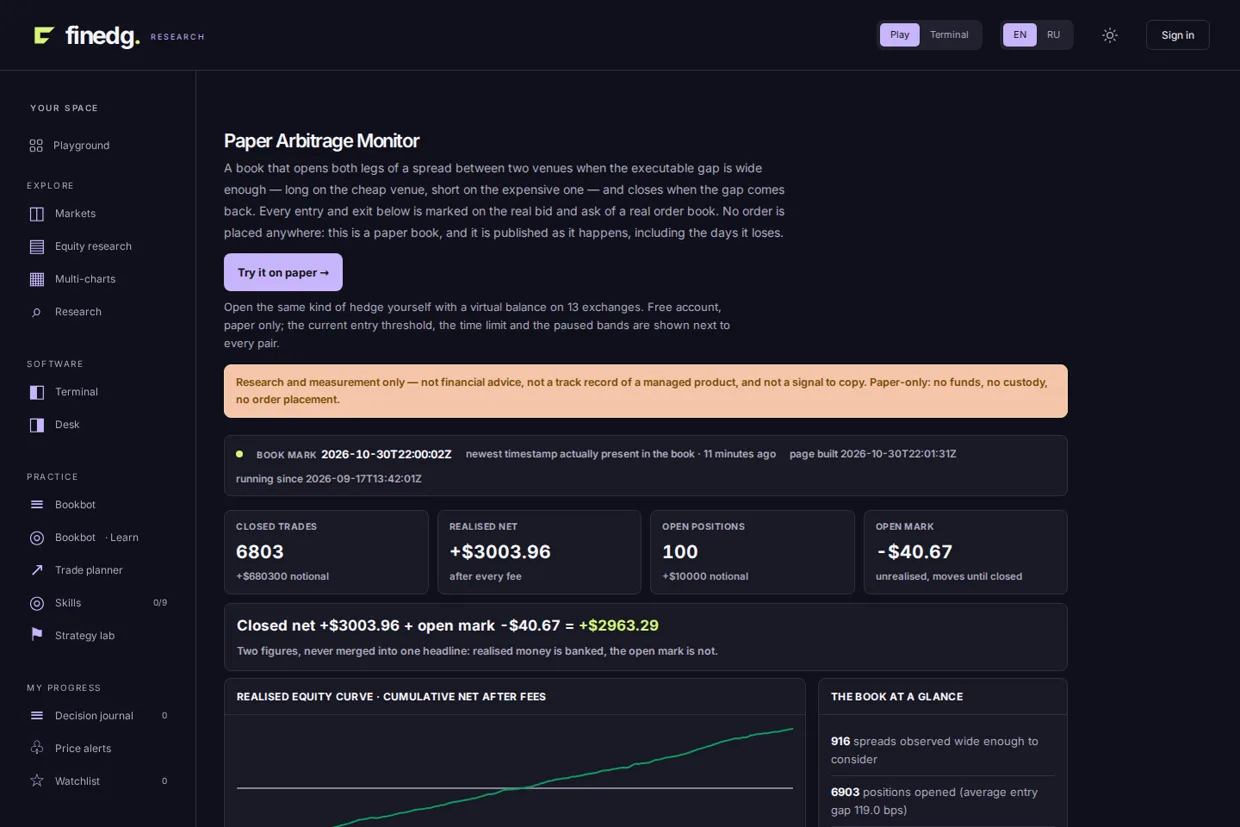Open Multi-charts page
Image resolution: width=1240 pixels, height=827 pixels.
pos(85,279)
